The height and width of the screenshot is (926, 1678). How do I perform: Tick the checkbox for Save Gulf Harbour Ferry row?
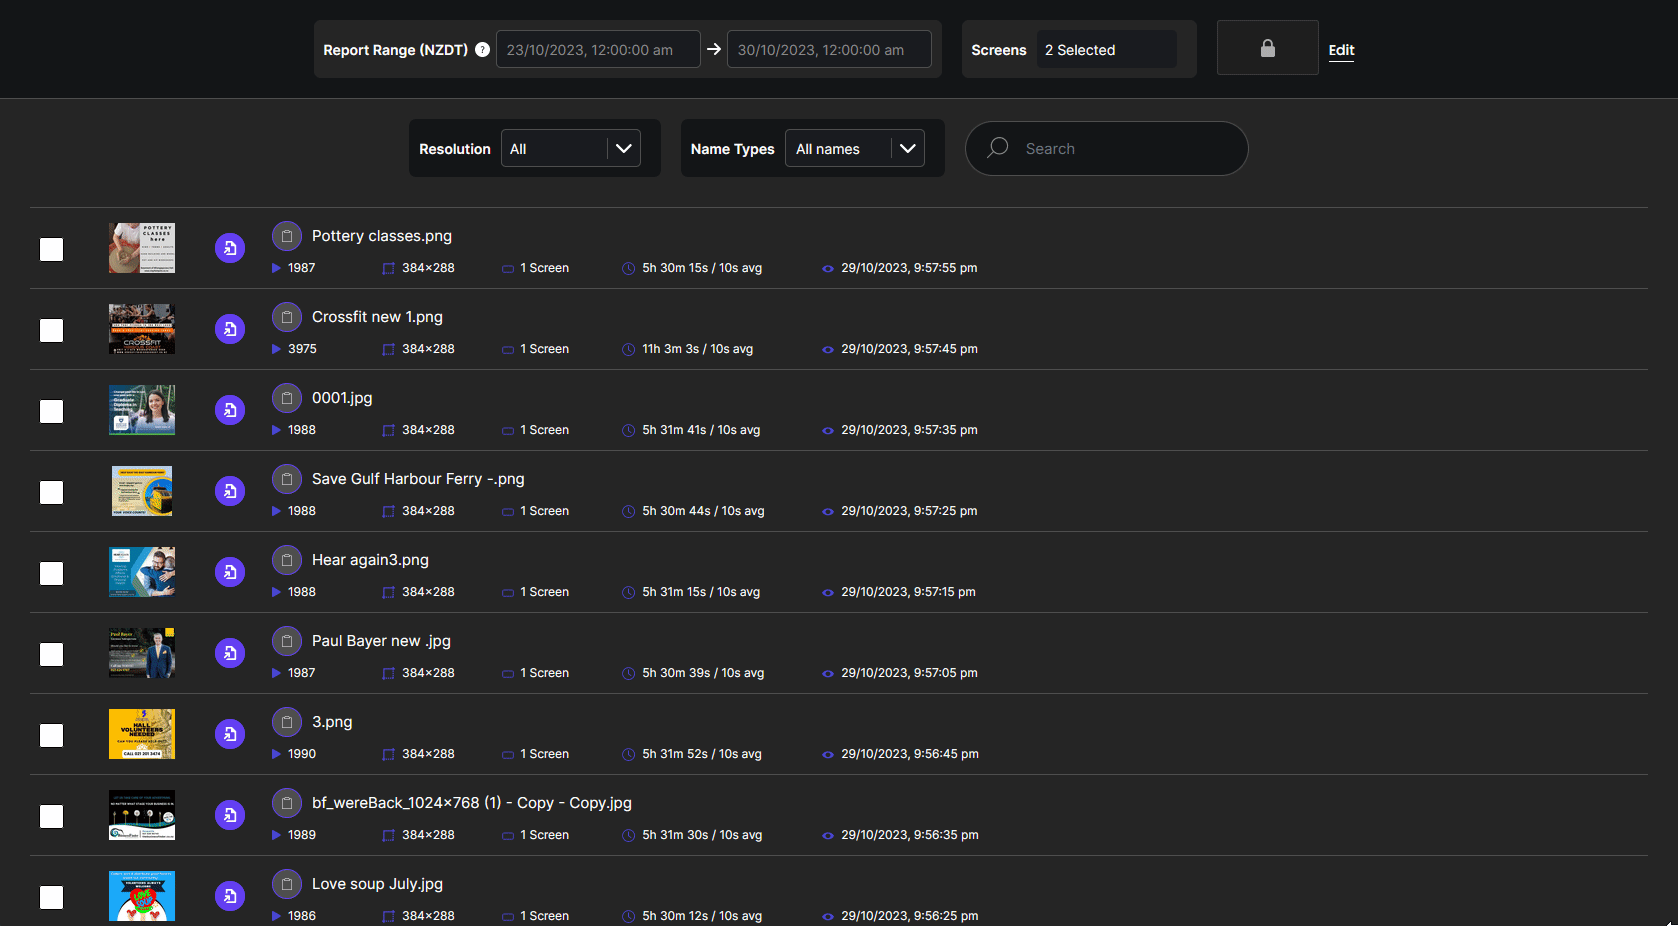pos(51,492)
